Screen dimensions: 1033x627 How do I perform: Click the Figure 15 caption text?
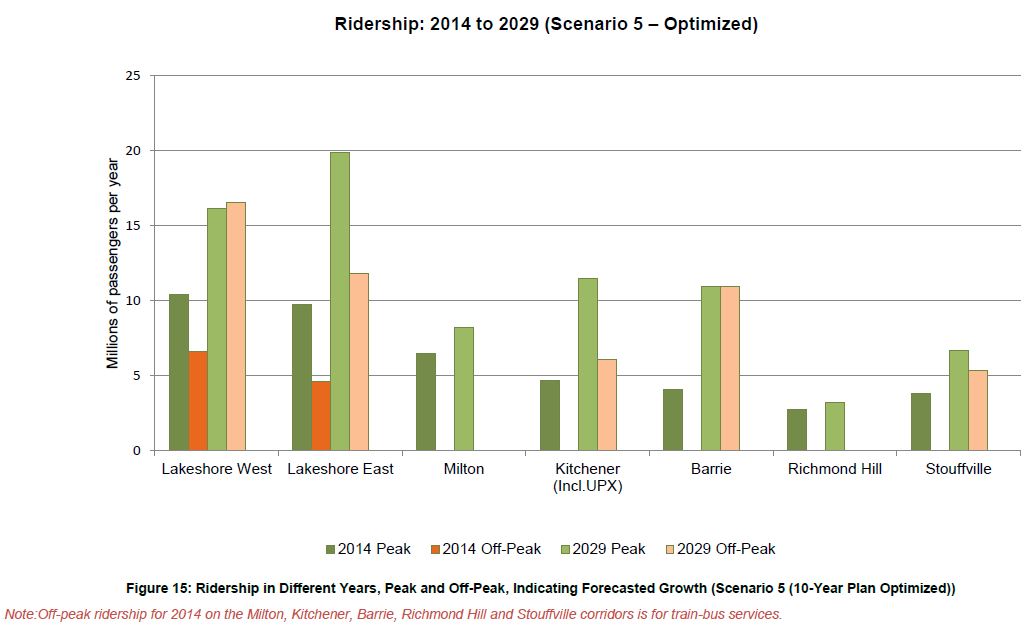click(540, 589)
